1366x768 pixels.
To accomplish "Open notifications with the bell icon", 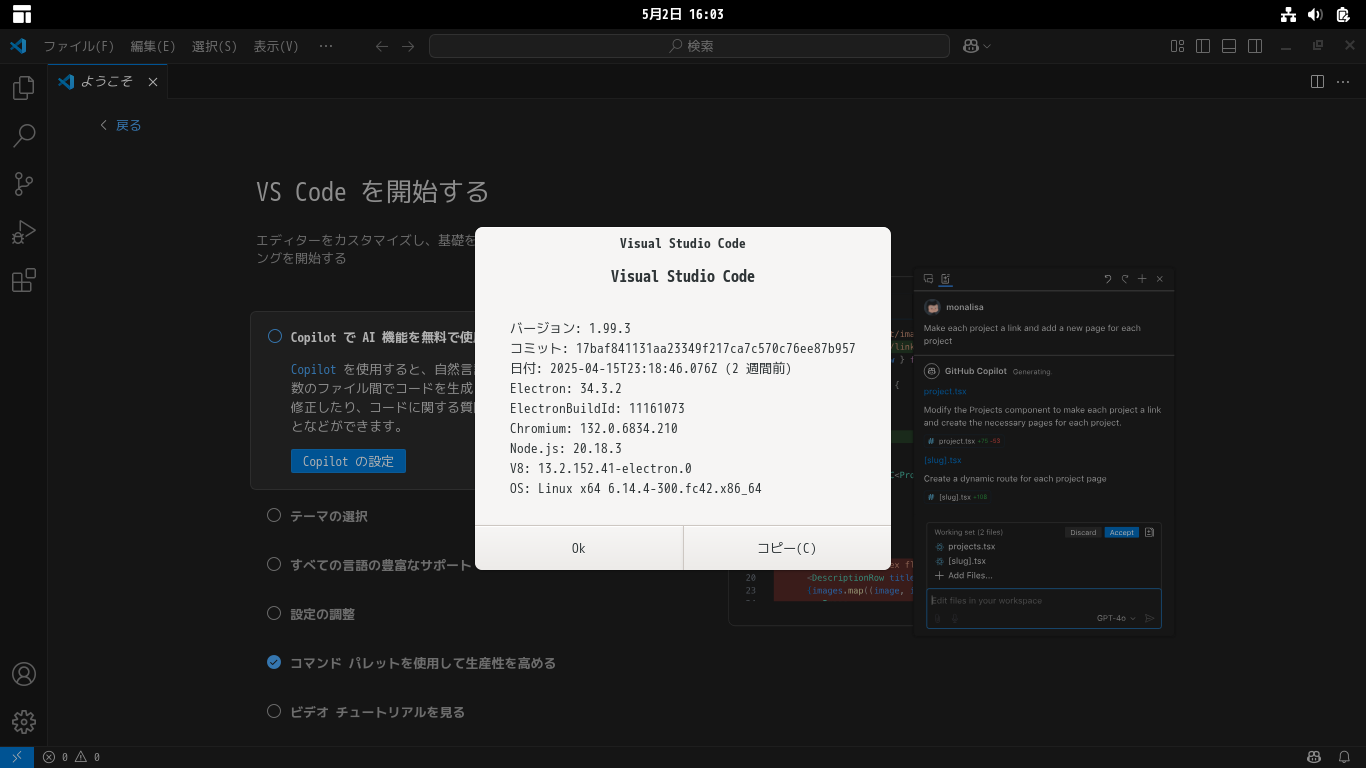I will pyautogui.click(x=1345, y=757).
